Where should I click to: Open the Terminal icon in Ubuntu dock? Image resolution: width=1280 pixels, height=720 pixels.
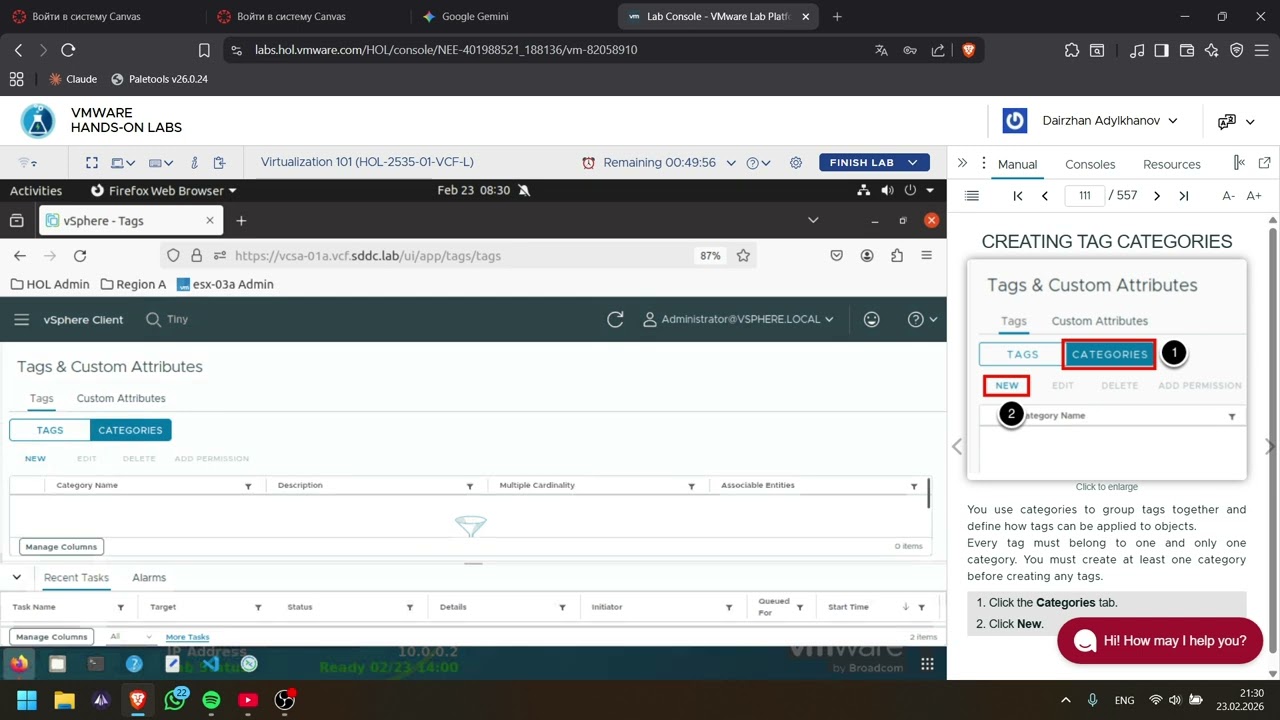click(x=96, y=663)
